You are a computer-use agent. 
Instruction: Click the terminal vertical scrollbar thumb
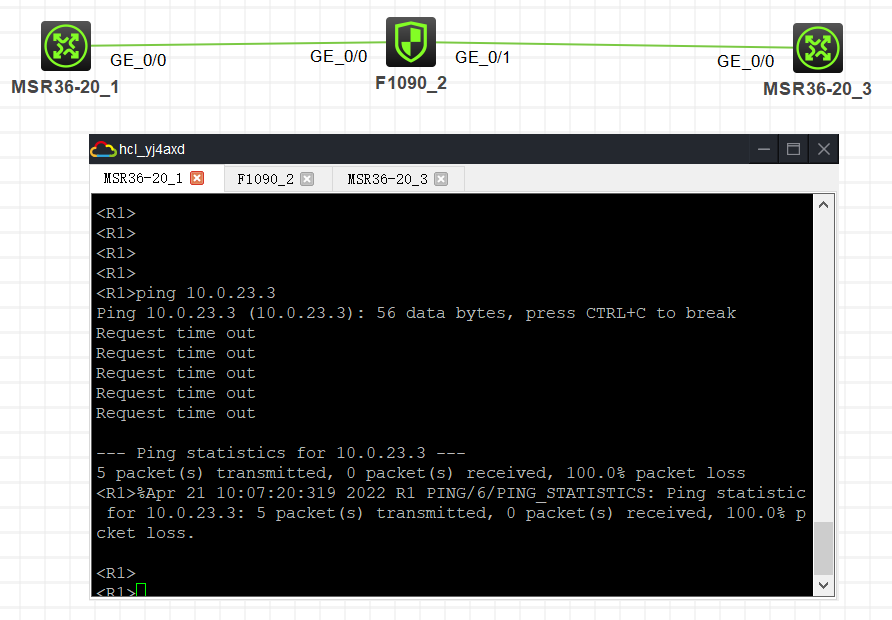point(823,548)
